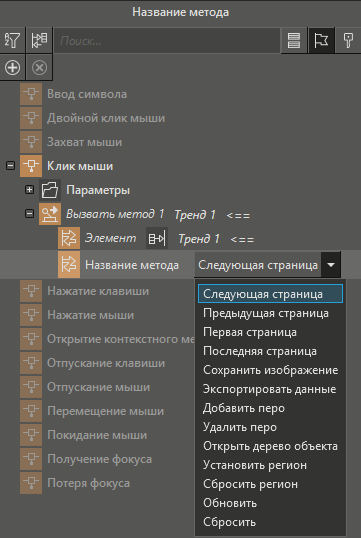The width and height of the screenshot is (361, 538).
Task: Choose Удалить перо from list
Action: pos(270,427)
